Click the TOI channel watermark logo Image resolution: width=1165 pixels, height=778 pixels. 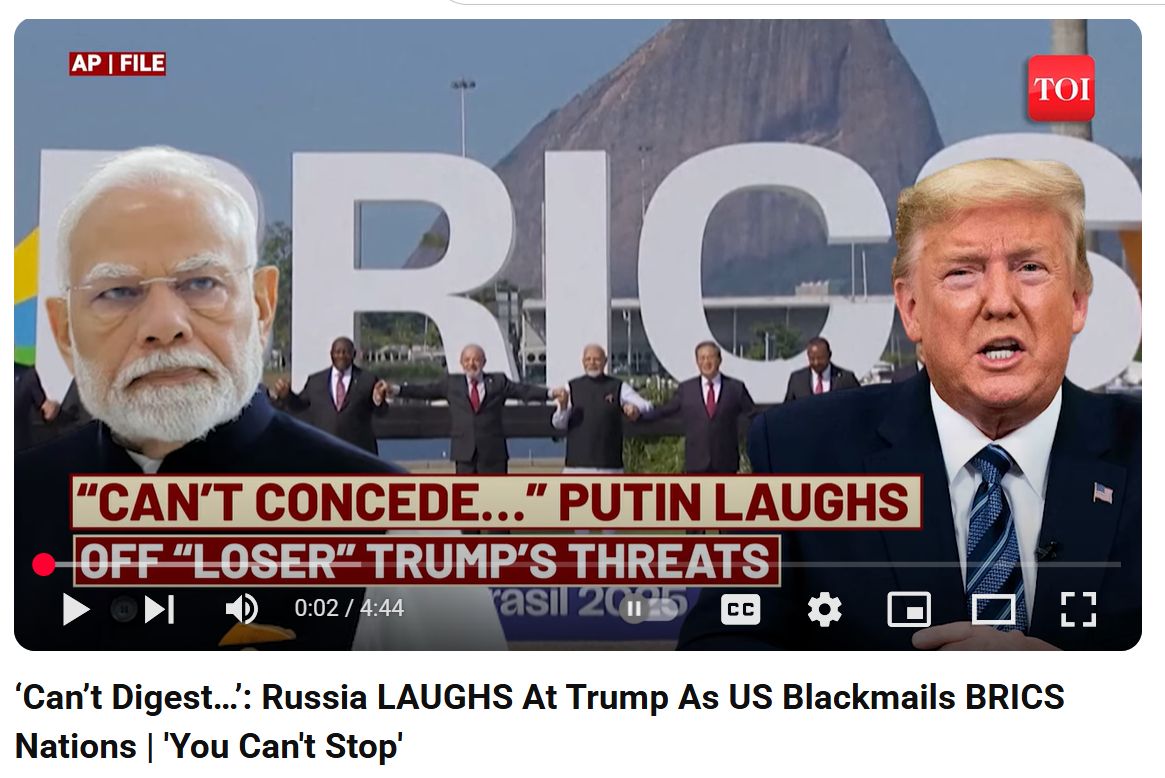click(1061, 88)
